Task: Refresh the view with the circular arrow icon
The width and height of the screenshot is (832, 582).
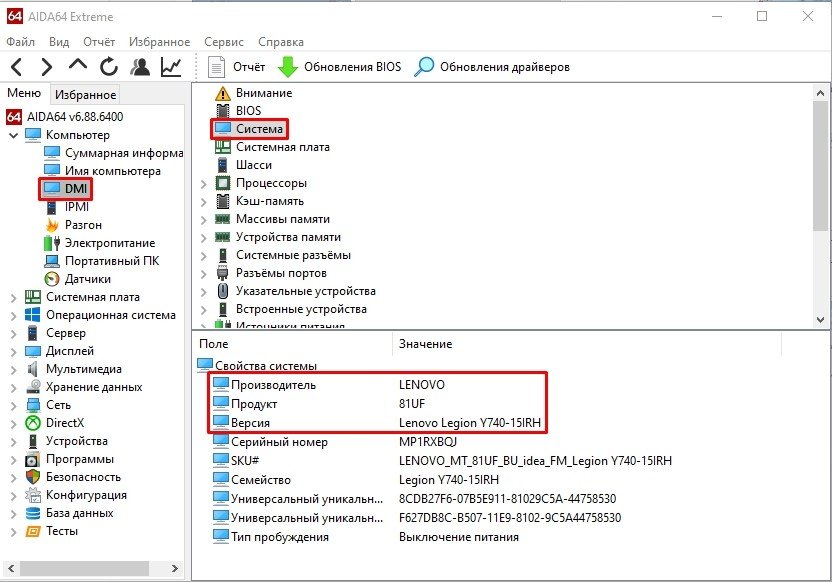Action: [x=109, y=67]
